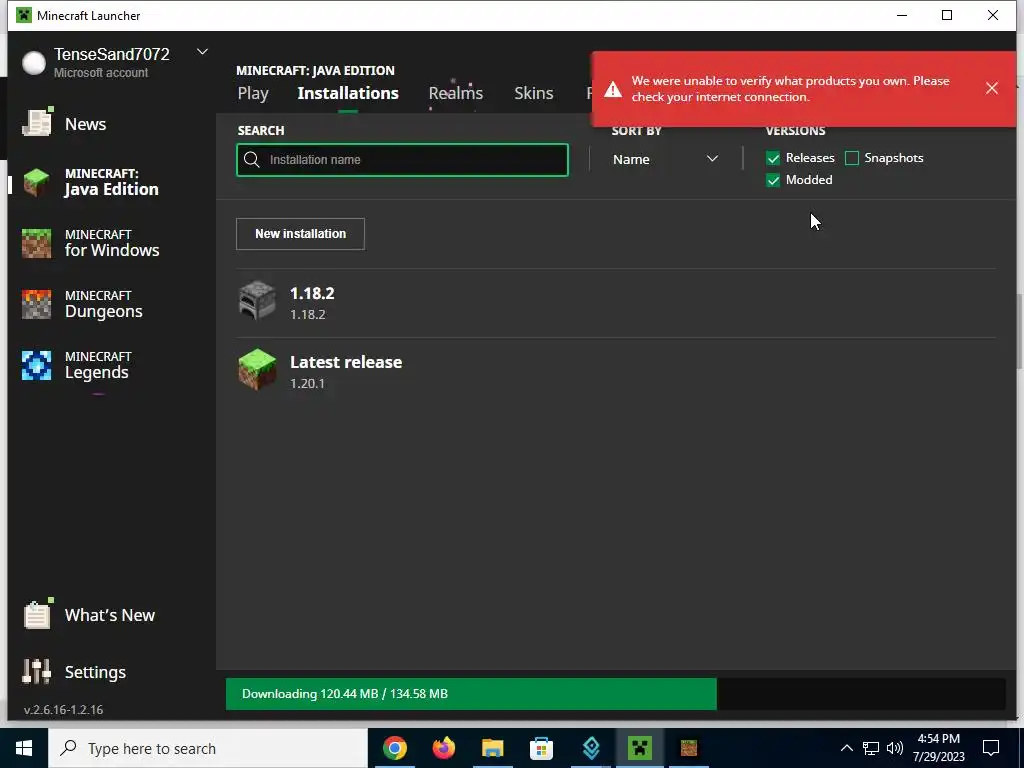Viewport: 1024px width, 768px height.
Task: Open the News section icon
Action: tap(37, 122)
